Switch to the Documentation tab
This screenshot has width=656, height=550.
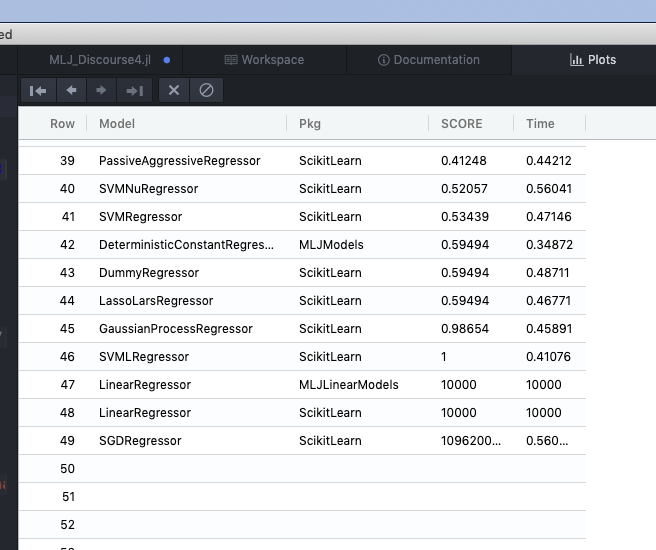point(429,60)
